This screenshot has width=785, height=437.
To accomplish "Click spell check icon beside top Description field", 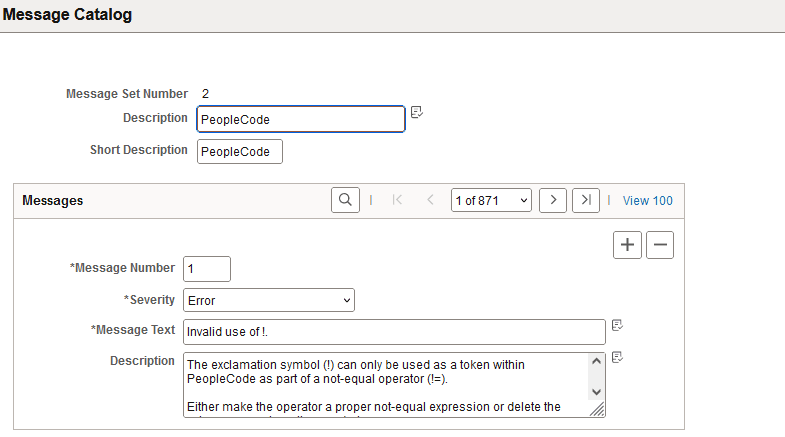I will click(x=417, y=112).
